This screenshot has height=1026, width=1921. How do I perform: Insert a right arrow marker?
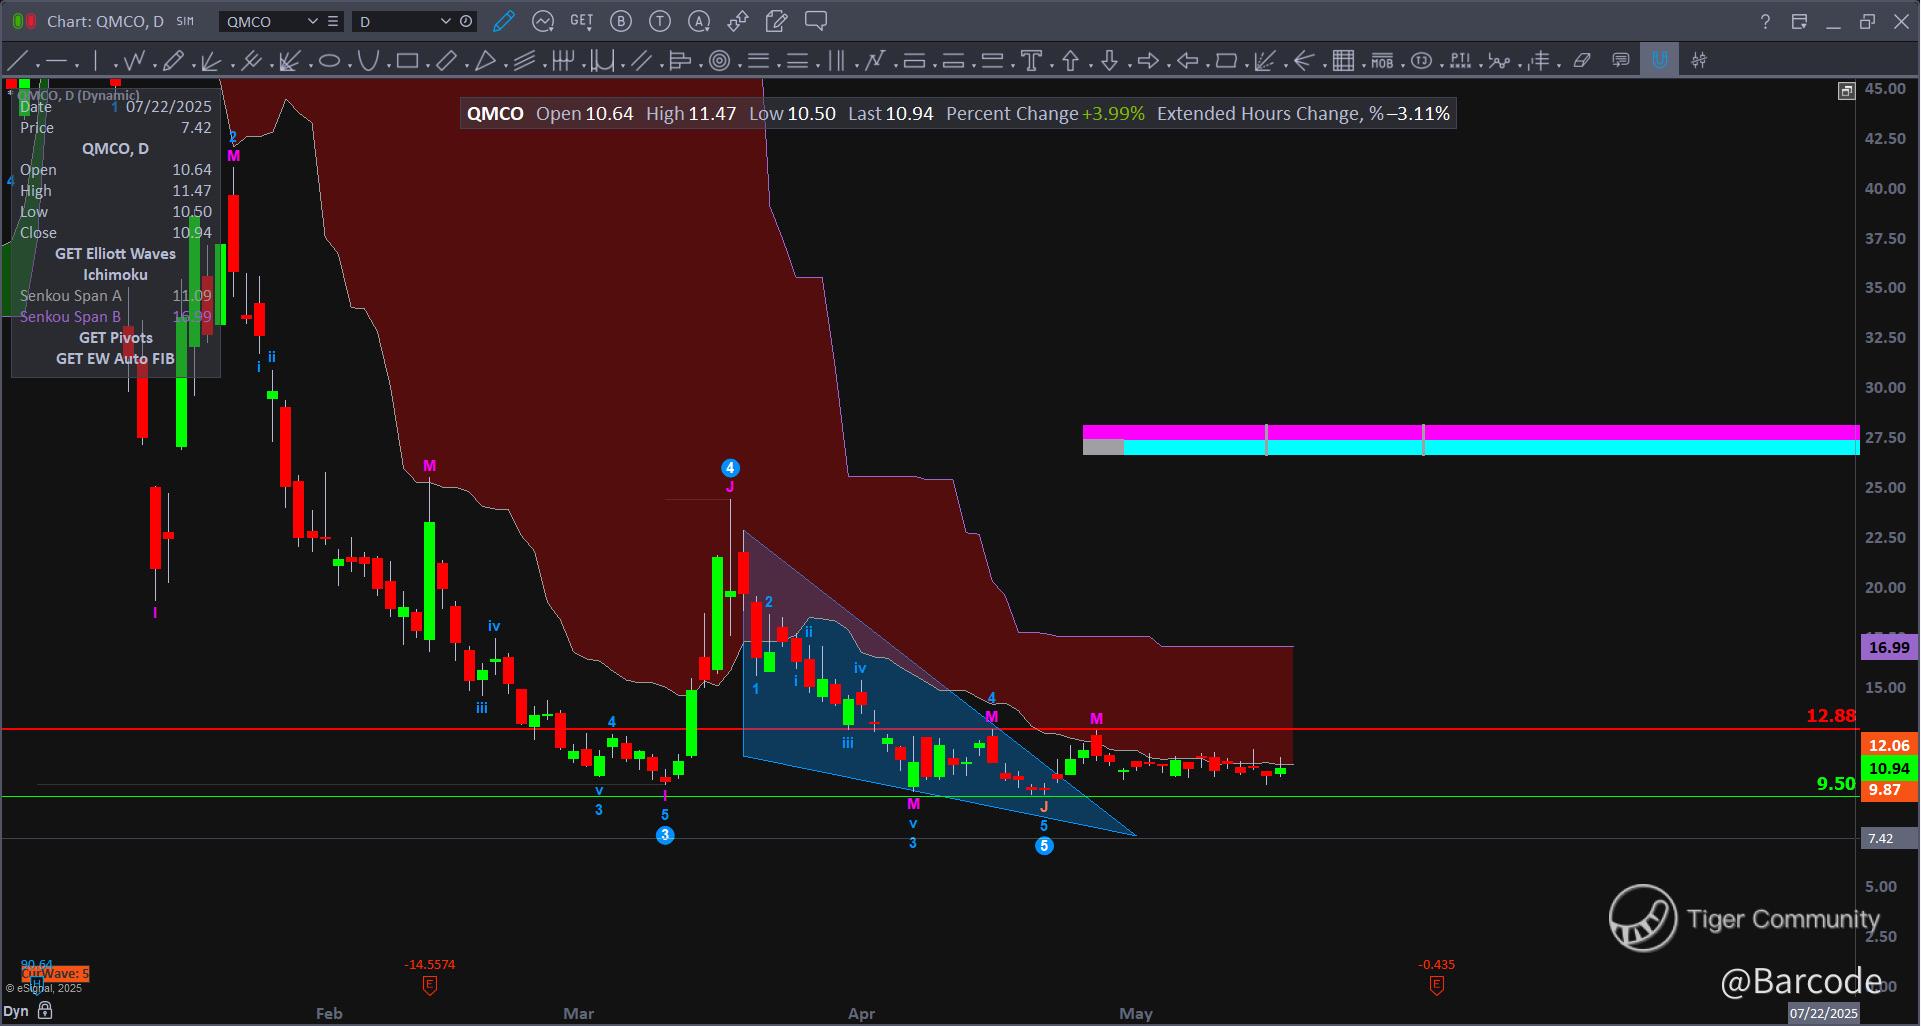1148,61
